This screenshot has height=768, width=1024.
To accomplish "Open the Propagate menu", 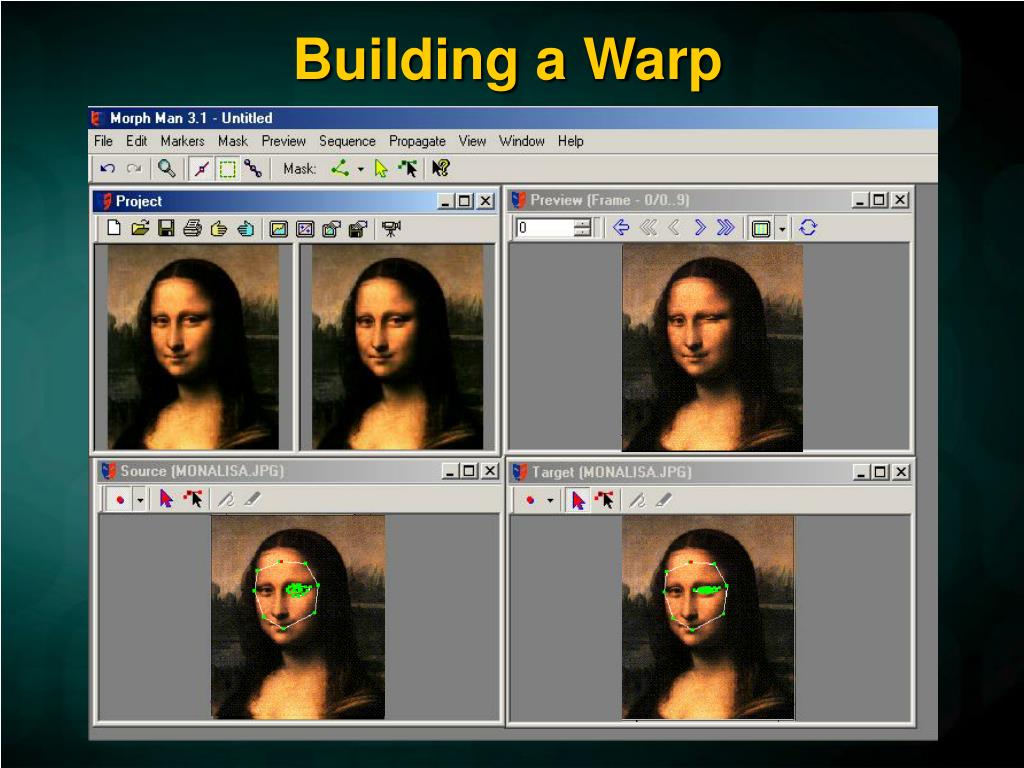I will pos(417,141).
